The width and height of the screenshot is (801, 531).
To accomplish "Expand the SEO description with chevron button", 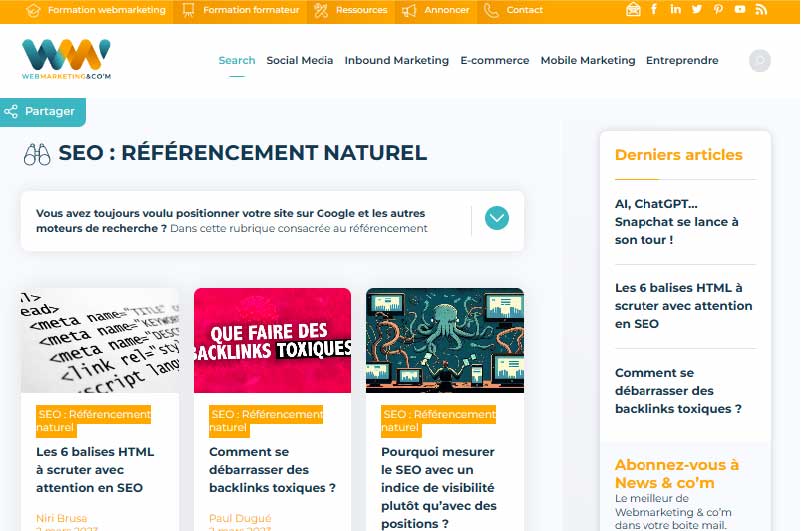I will click(x=497, y=218).
